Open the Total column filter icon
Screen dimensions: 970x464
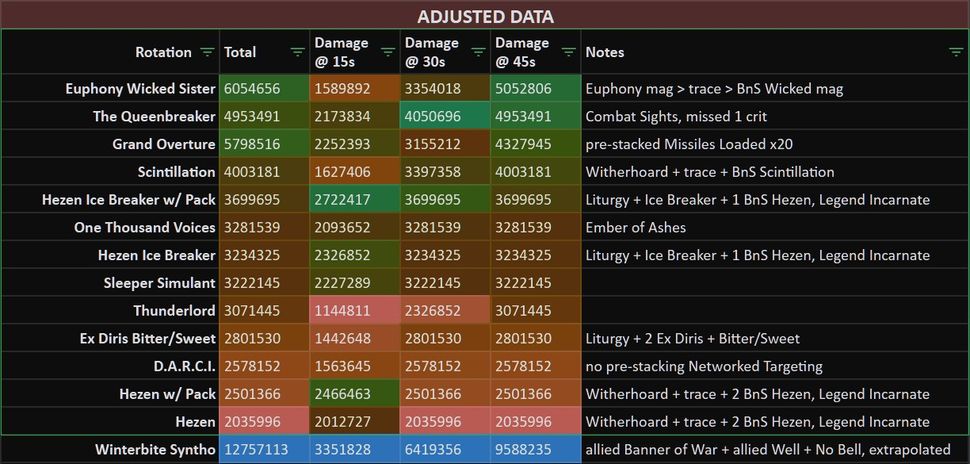point(298,53)
